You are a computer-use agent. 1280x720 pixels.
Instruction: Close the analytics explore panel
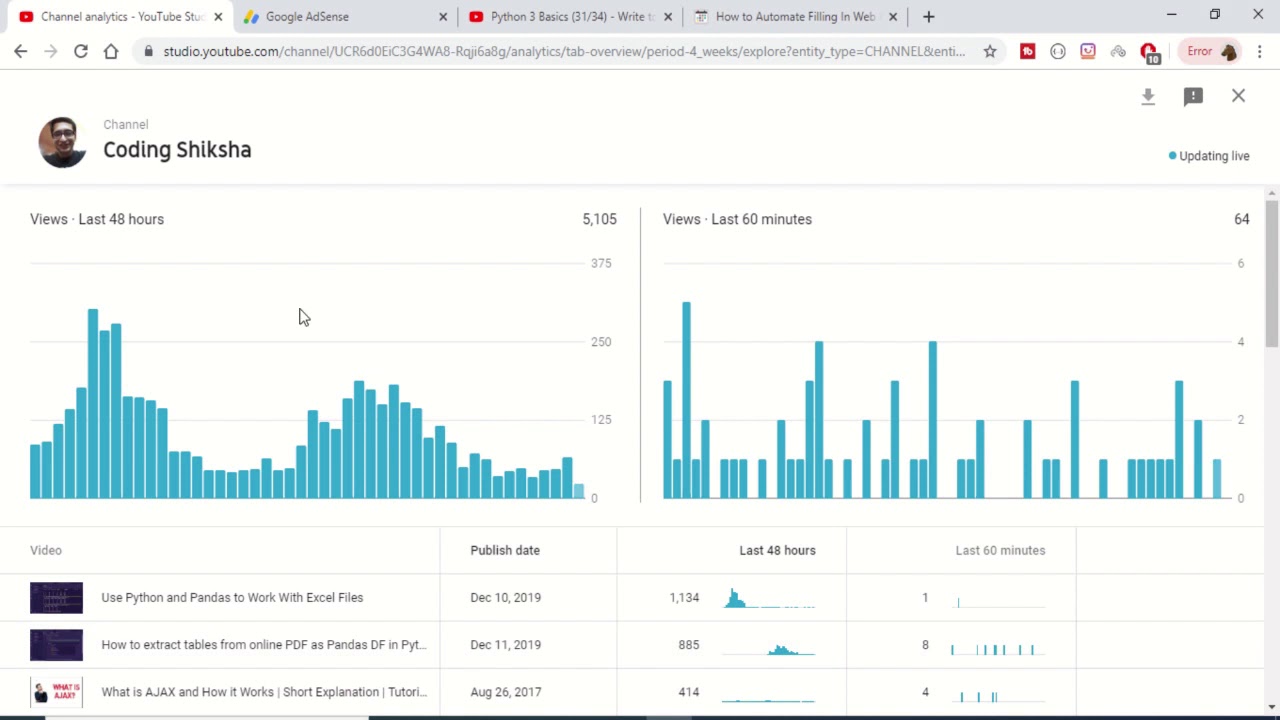[x=1238, y=96]
